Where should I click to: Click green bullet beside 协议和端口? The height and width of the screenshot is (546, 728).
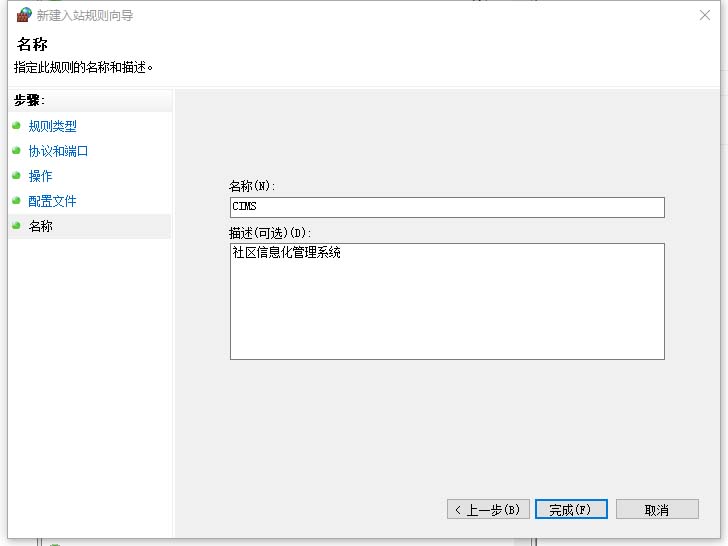click(16, 150)
